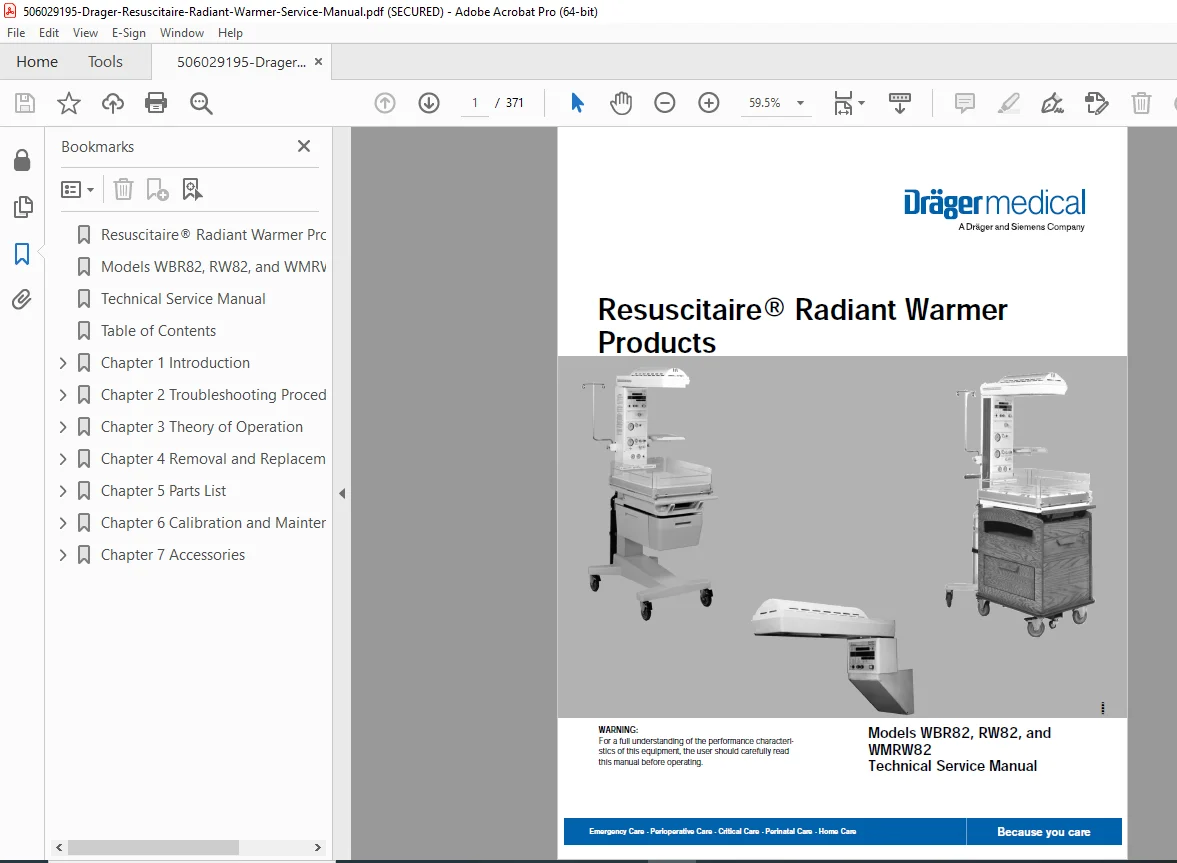Image resolution: width=1177 pixels, height=863 pixels.
Task: Open the Edit menu
Action: [x=49, y=33]
